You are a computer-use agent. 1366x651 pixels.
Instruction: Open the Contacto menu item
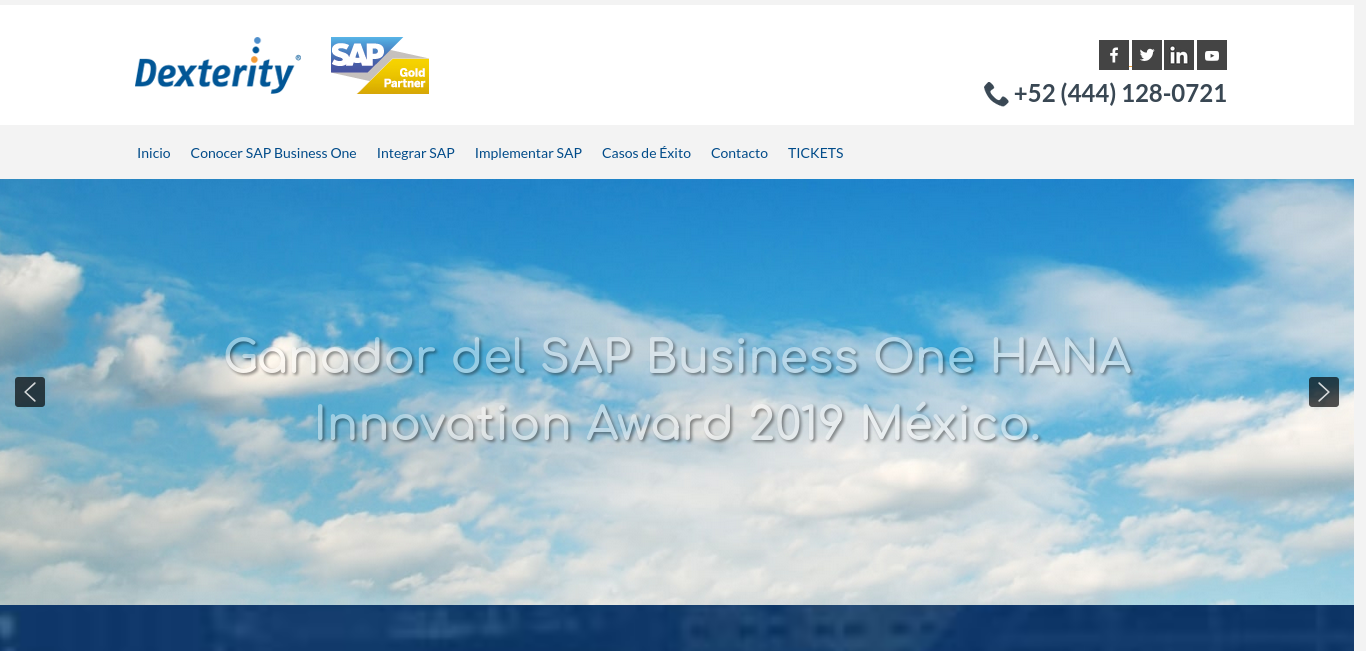(x=739, y=153)
